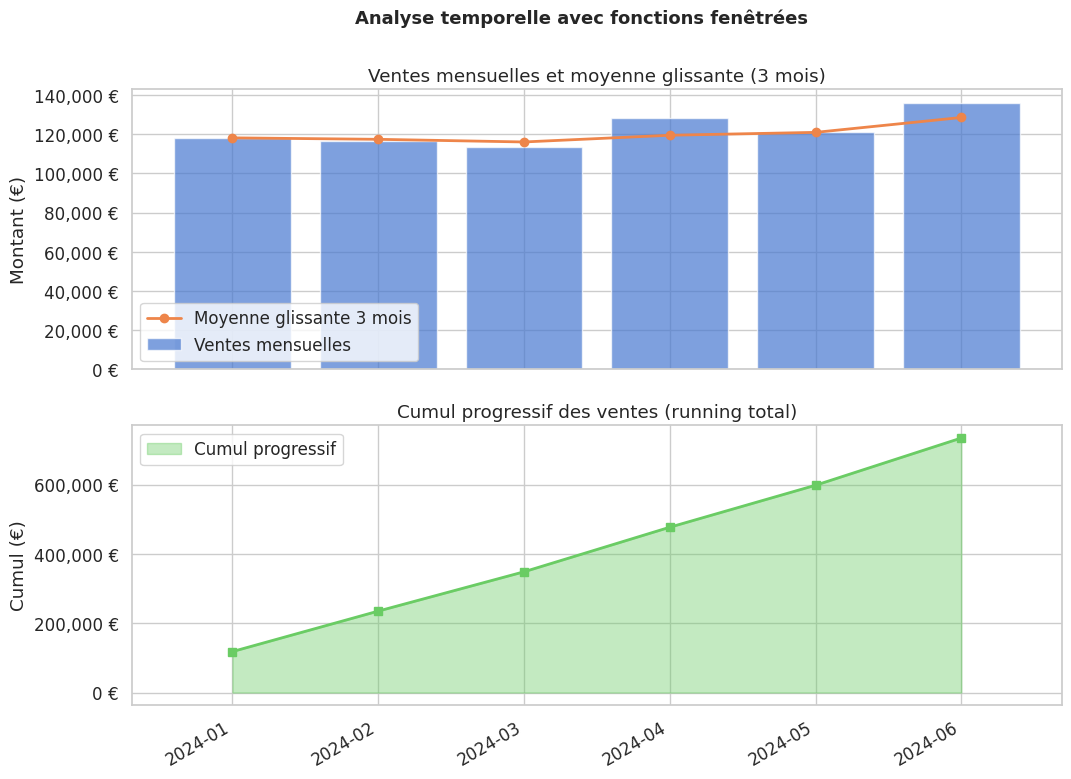Image resolution: width=1071 pixels, height=779 pixels.
Task: Click the 'Montant (€)' y-axis title
Action: (17, 230)
